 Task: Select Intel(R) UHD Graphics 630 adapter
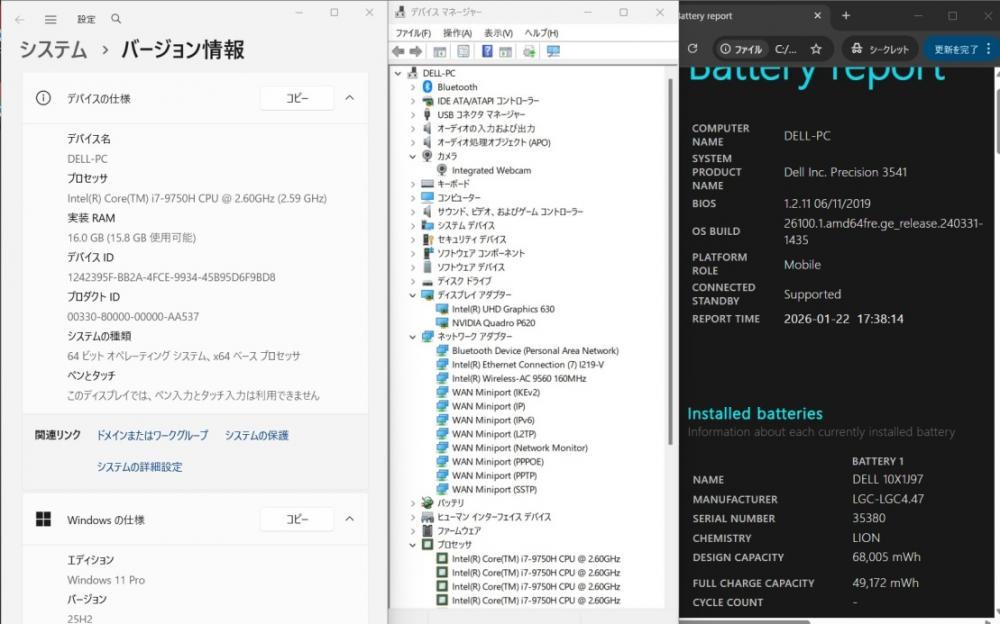[503, 309]
